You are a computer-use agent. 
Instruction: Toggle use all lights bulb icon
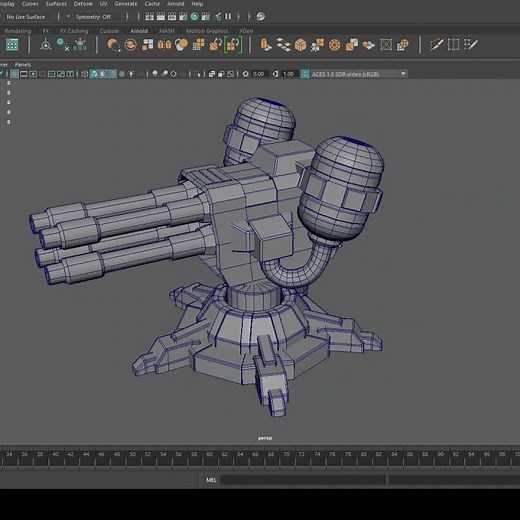coord(131,74)
